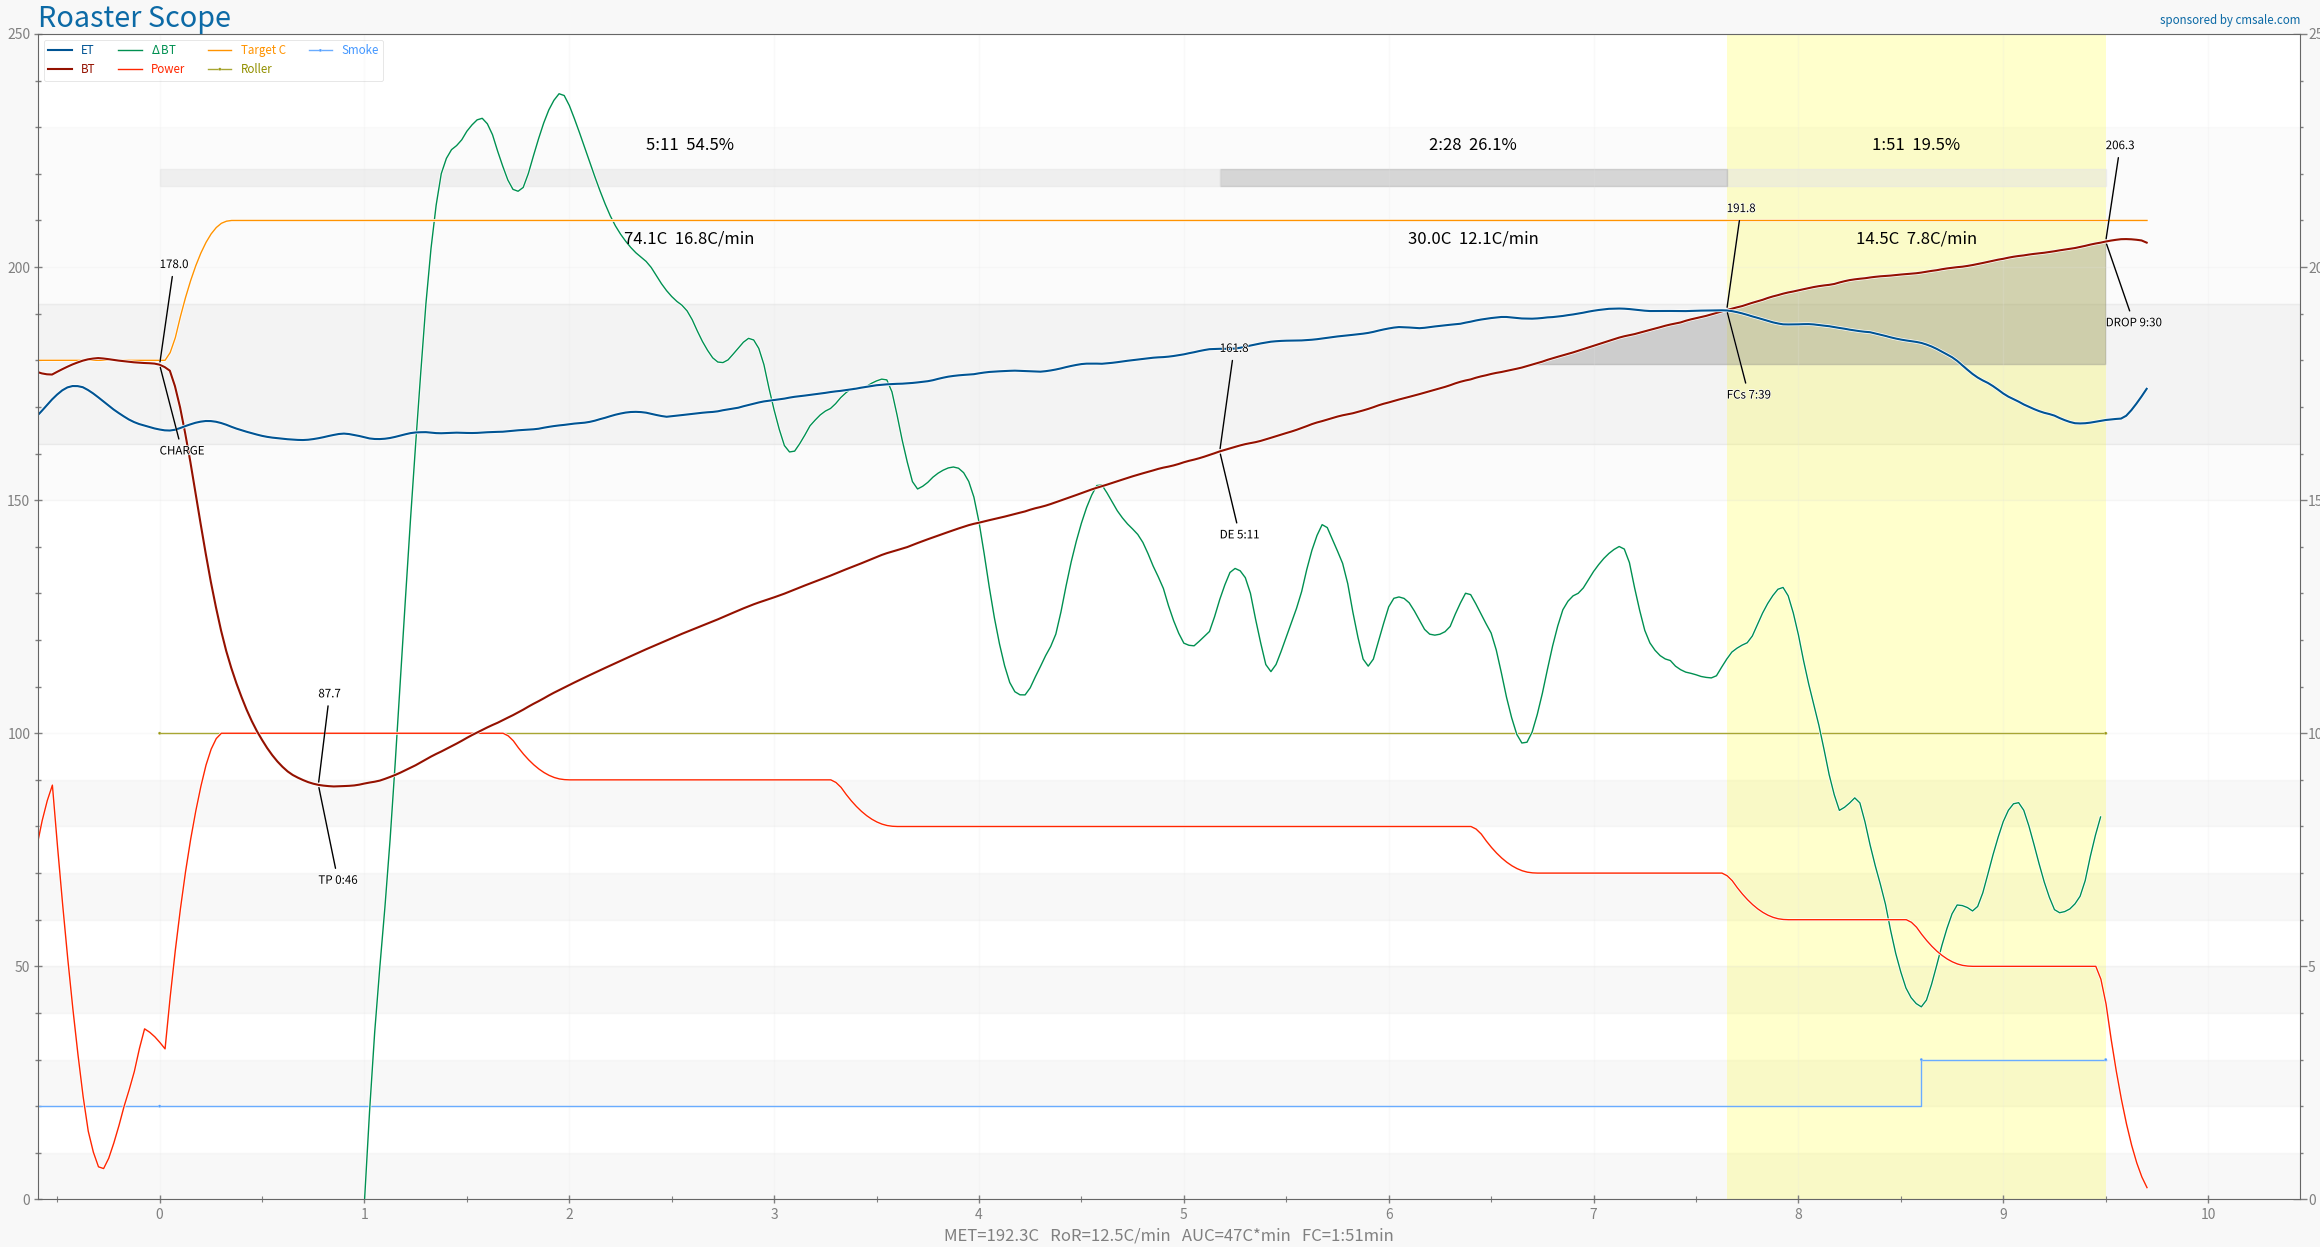Screen dimensions: 2320x1247
Task: Select the TP 0:46 annotation
Action: [x=337, y=880]
